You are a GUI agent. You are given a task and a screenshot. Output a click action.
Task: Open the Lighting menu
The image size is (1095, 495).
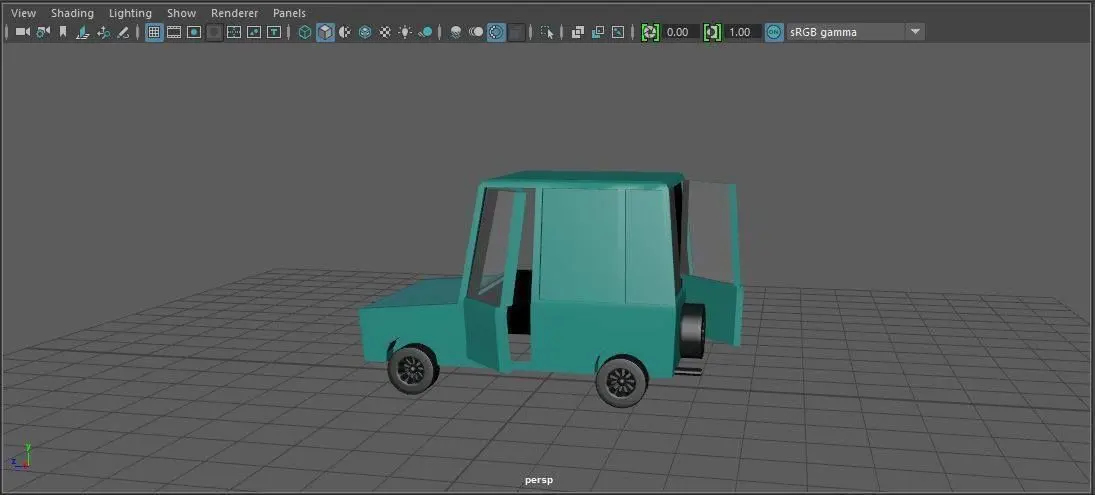[130, 13]
